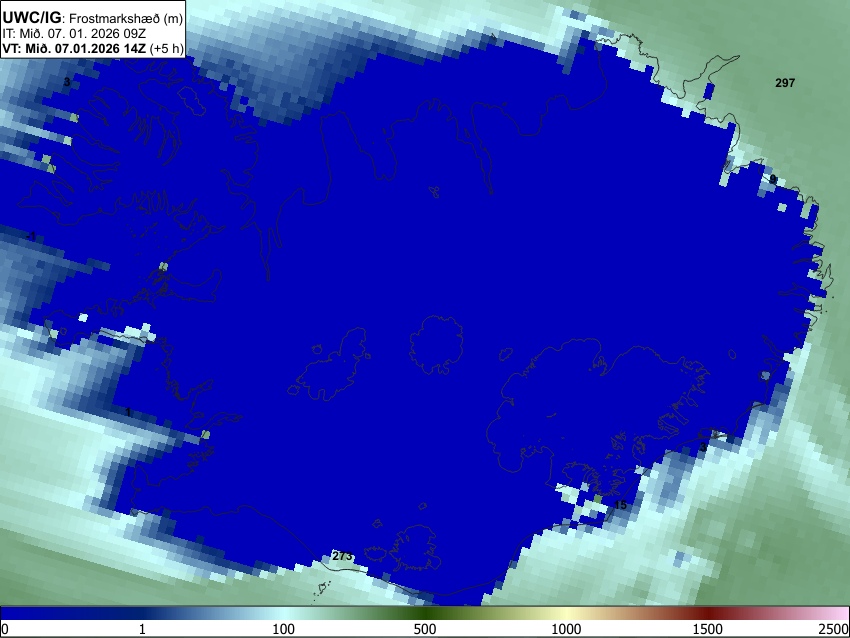Click the dark green section of the color bar
Viewport: 850px width, 638px height.
[425, 613]
